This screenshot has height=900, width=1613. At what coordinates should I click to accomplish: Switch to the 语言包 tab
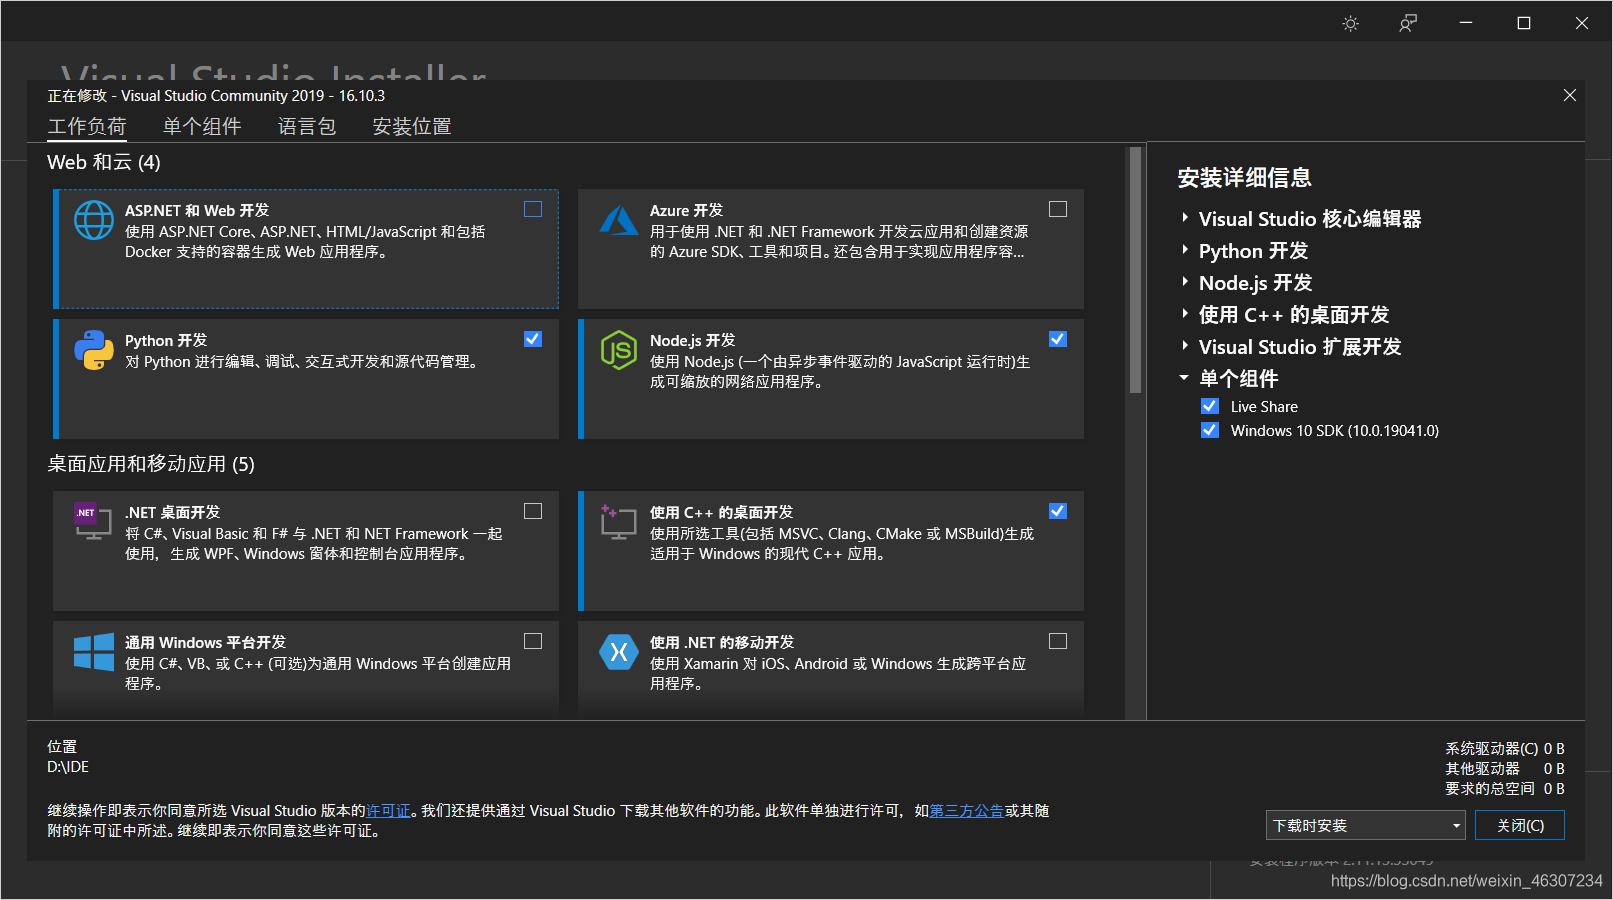click(307, 126)
